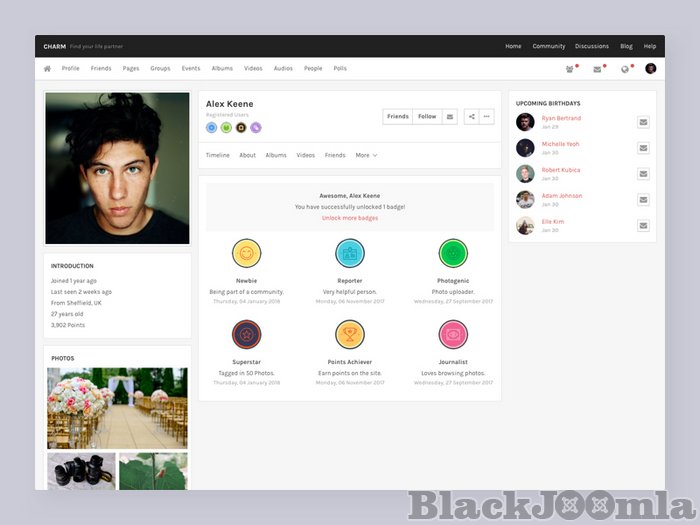Open Discussions in the top menu

[592, 46]
